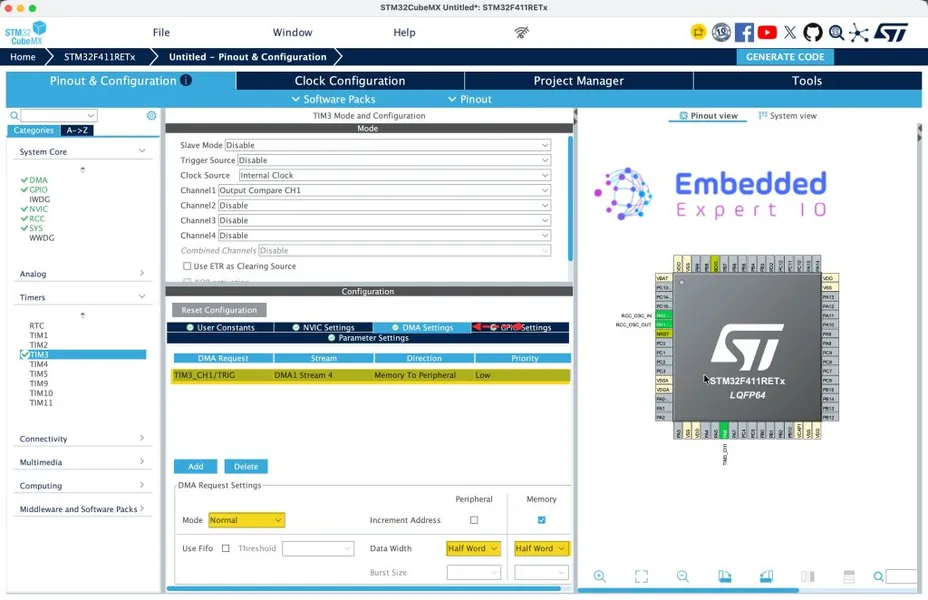This screenshot has height=600, width=928.
Task: Open the Clock Source dropdown
Action: [x=395, y=175]
